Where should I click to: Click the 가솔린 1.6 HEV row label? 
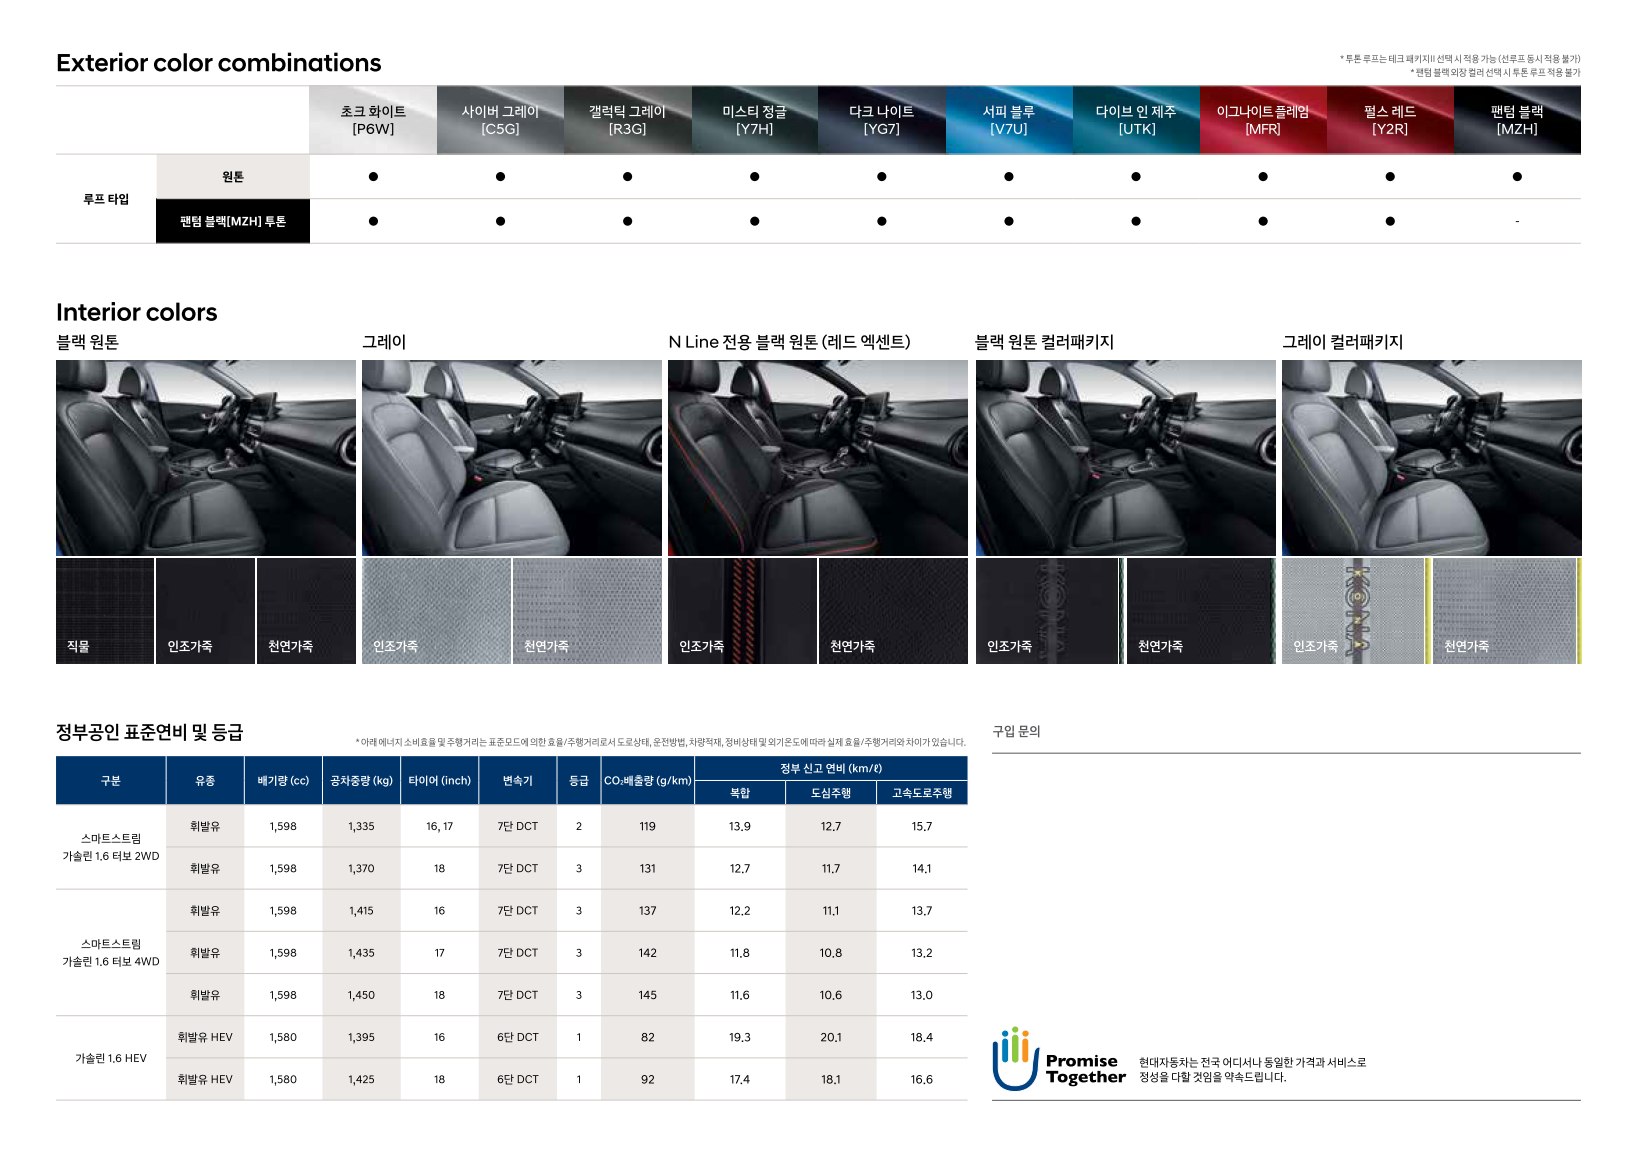110,1058
